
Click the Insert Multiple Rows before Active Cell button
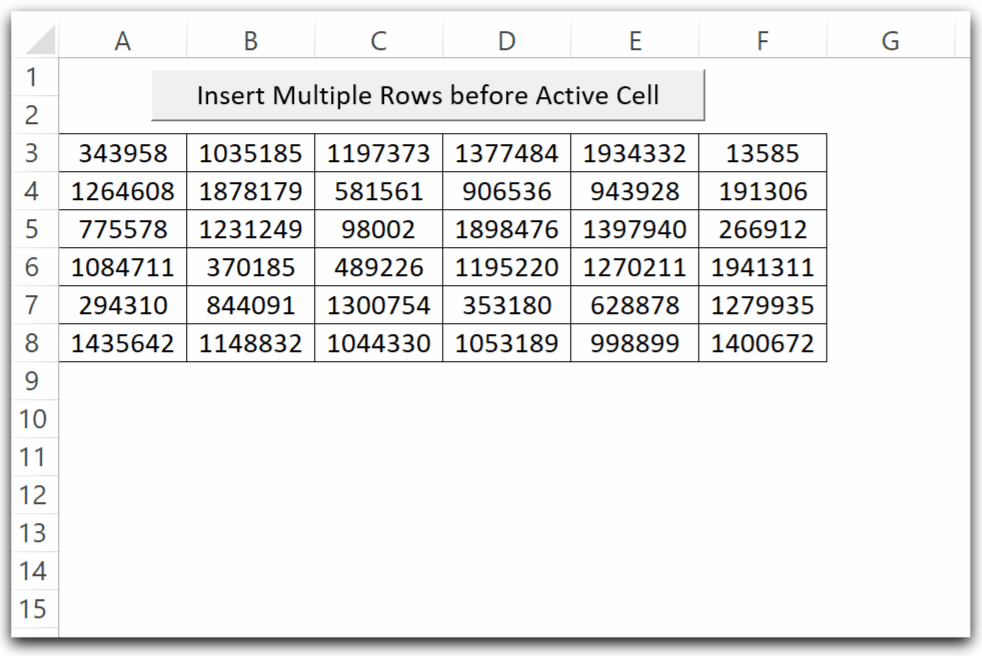pyautogui.click(x=428, y=95)
